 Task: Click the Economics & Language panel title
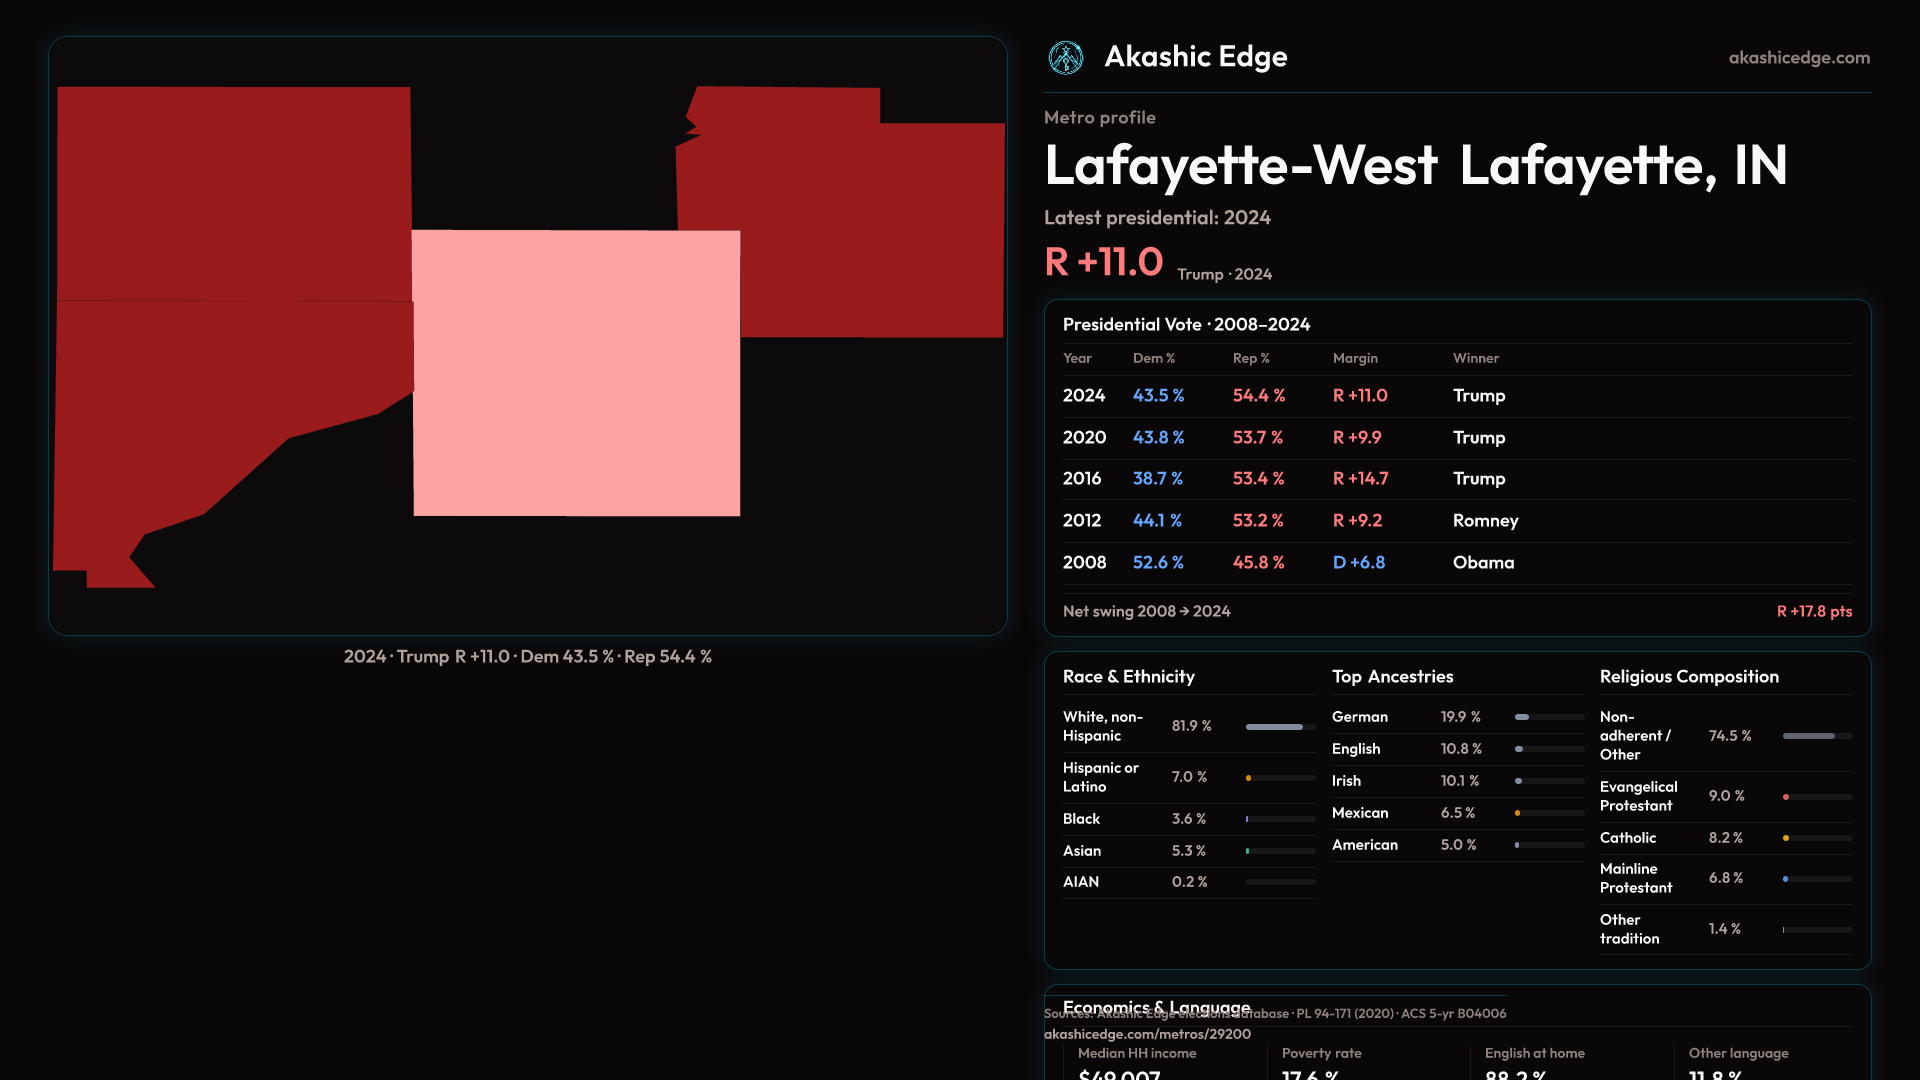pyautogui.click(x=1156, y=1005)
